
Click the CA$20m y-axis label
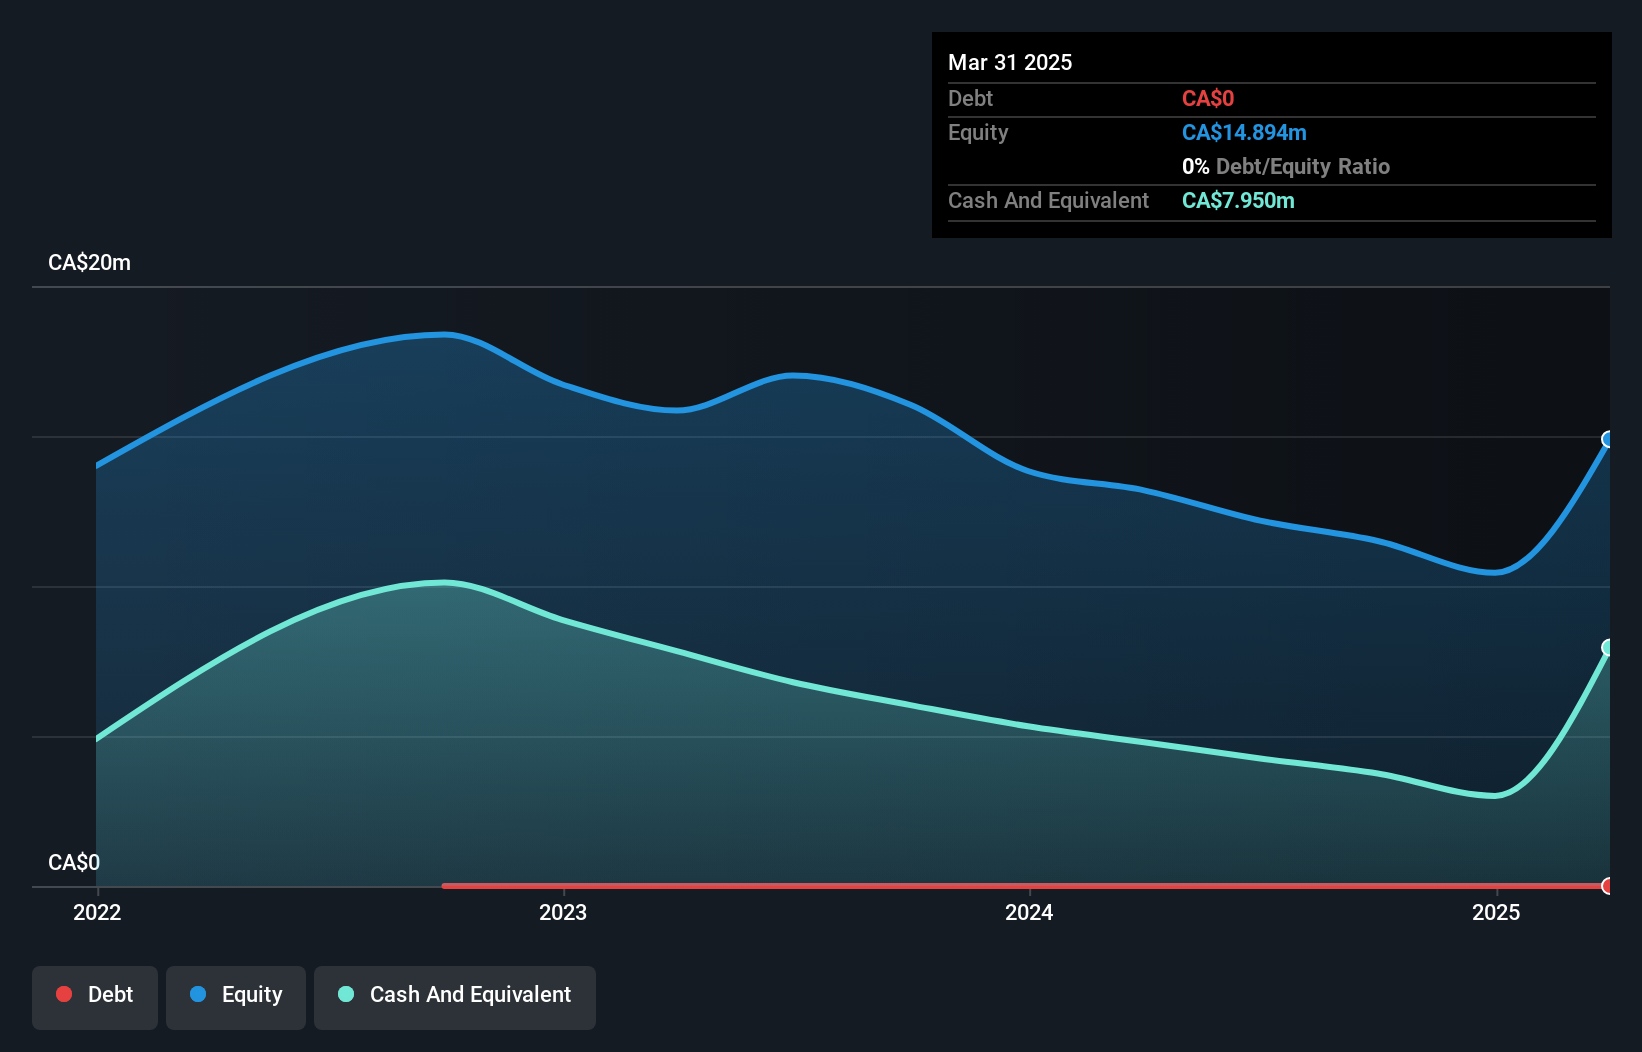coord(89,262)
